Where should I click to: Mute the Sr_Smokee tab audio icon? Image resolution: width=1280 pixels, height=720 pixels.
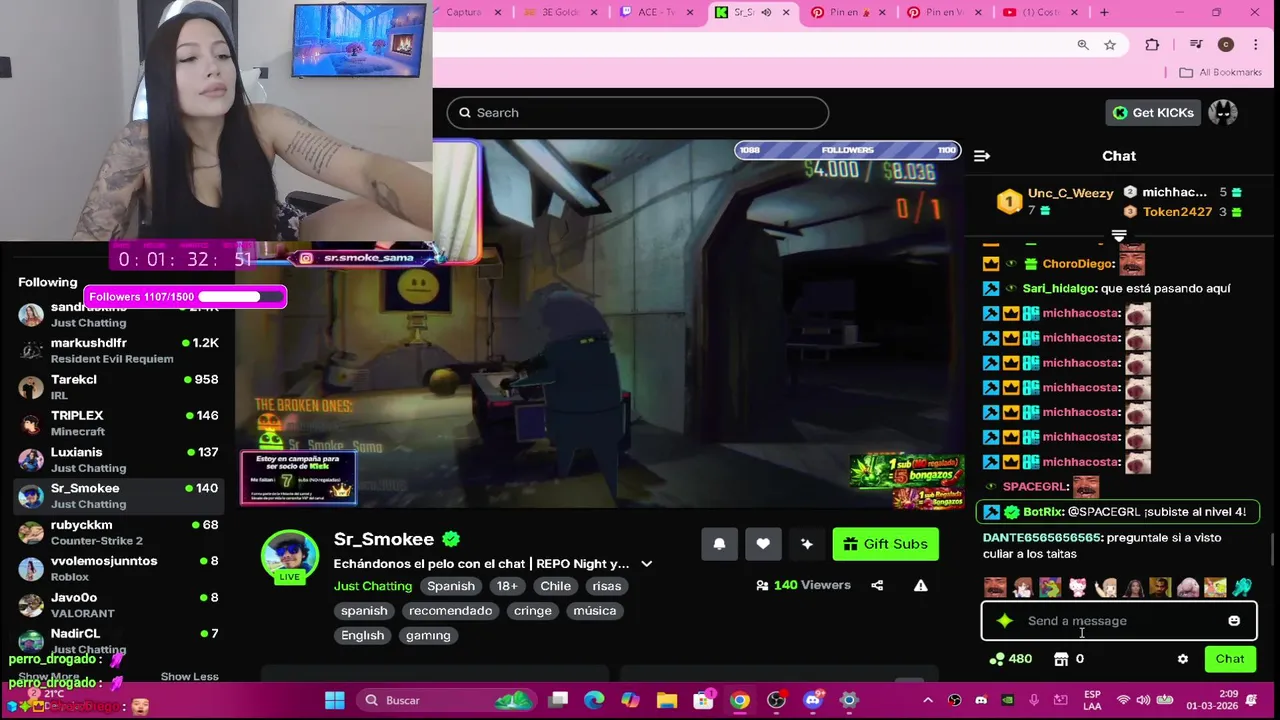coord(766,12)
